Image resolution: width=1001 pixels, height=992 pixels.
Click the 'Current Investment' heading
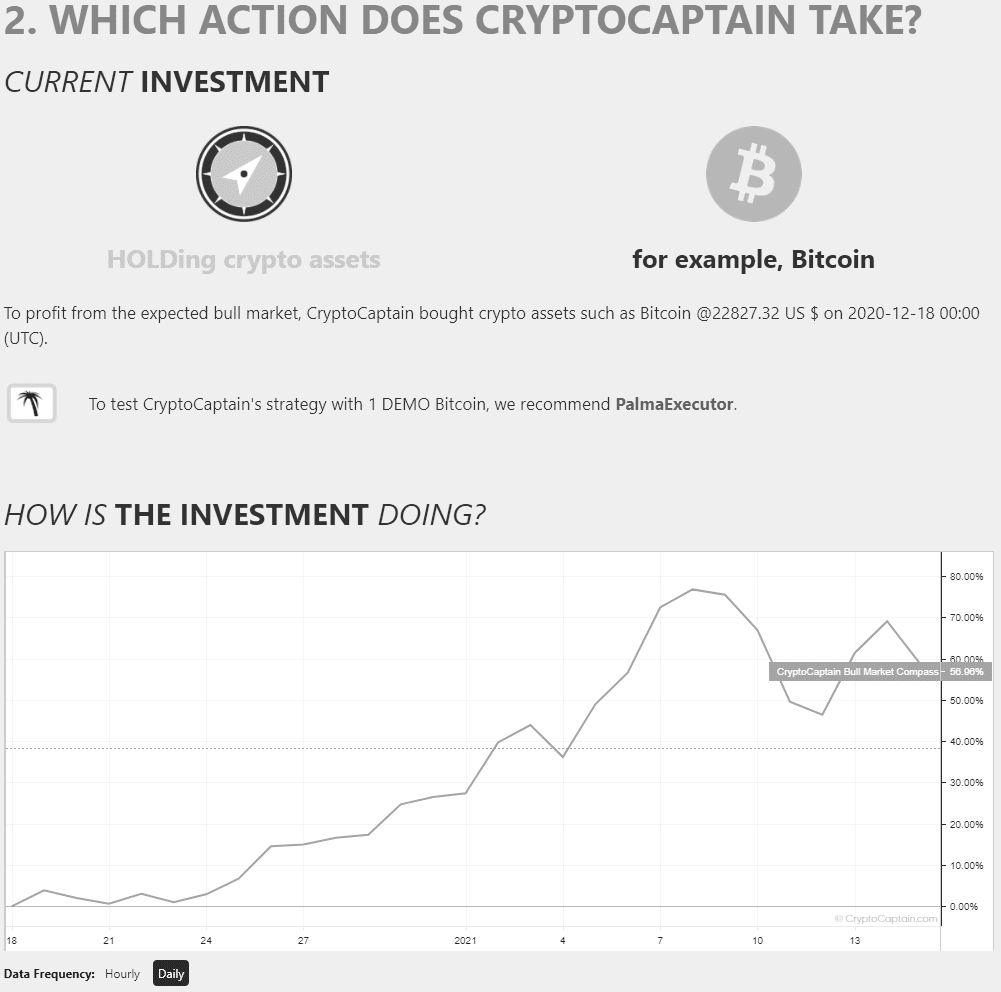(x=167, y=82)
